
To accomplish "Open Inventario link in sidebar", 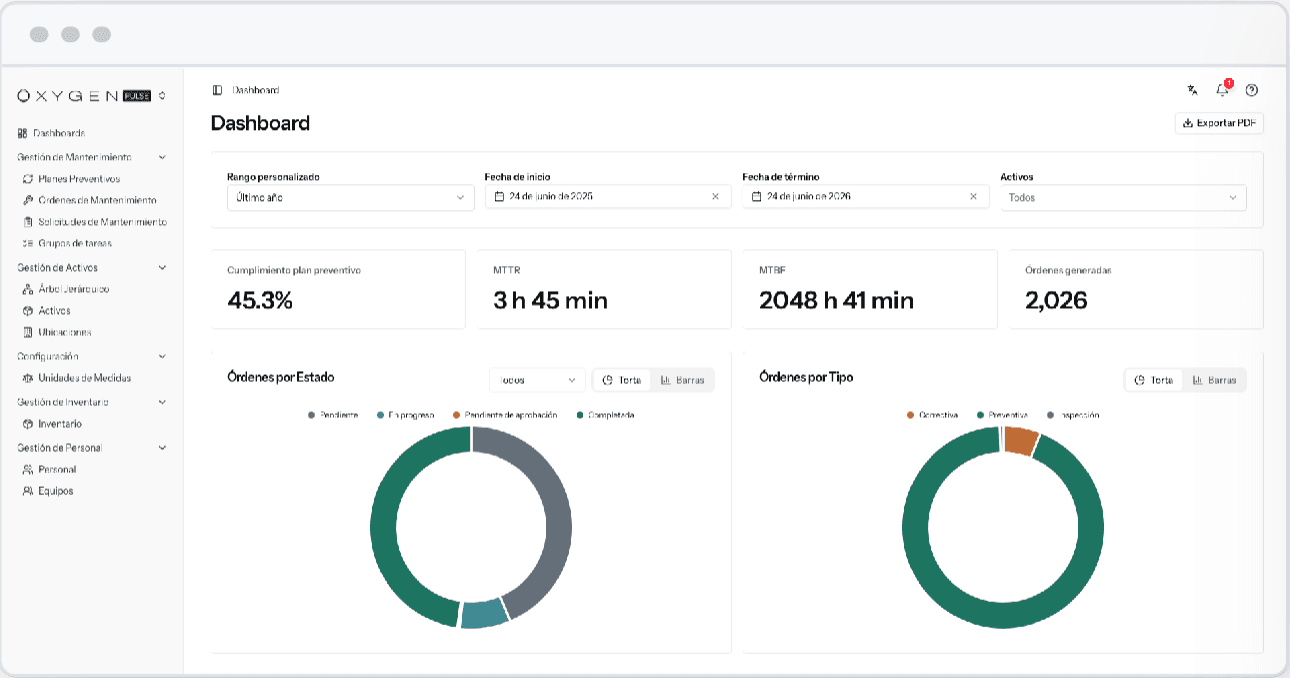I will coord(60,424).
